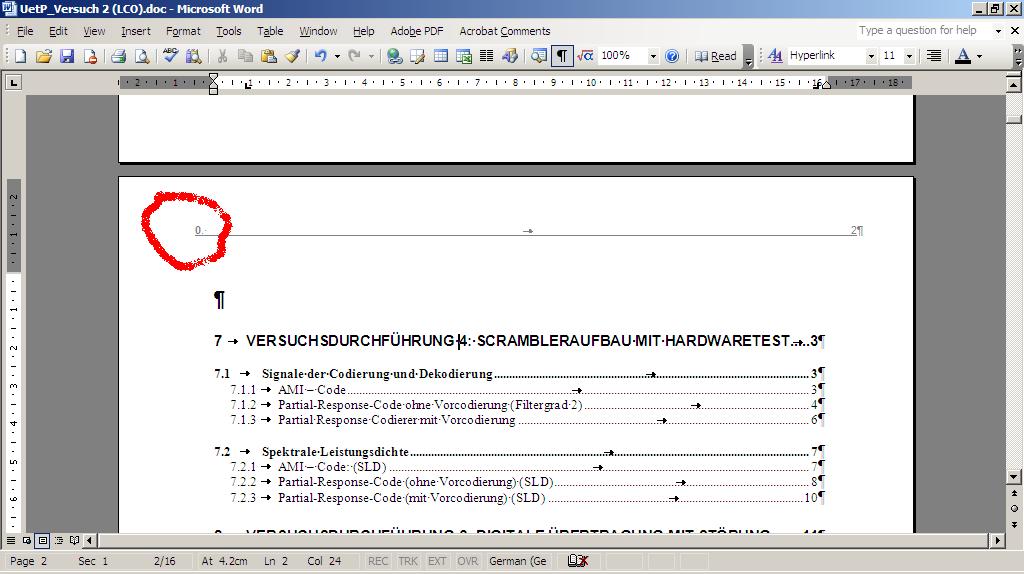The image size is (1024, 574).
Task: Open the Zoom 100% dropdown
Action: [652, 56]
